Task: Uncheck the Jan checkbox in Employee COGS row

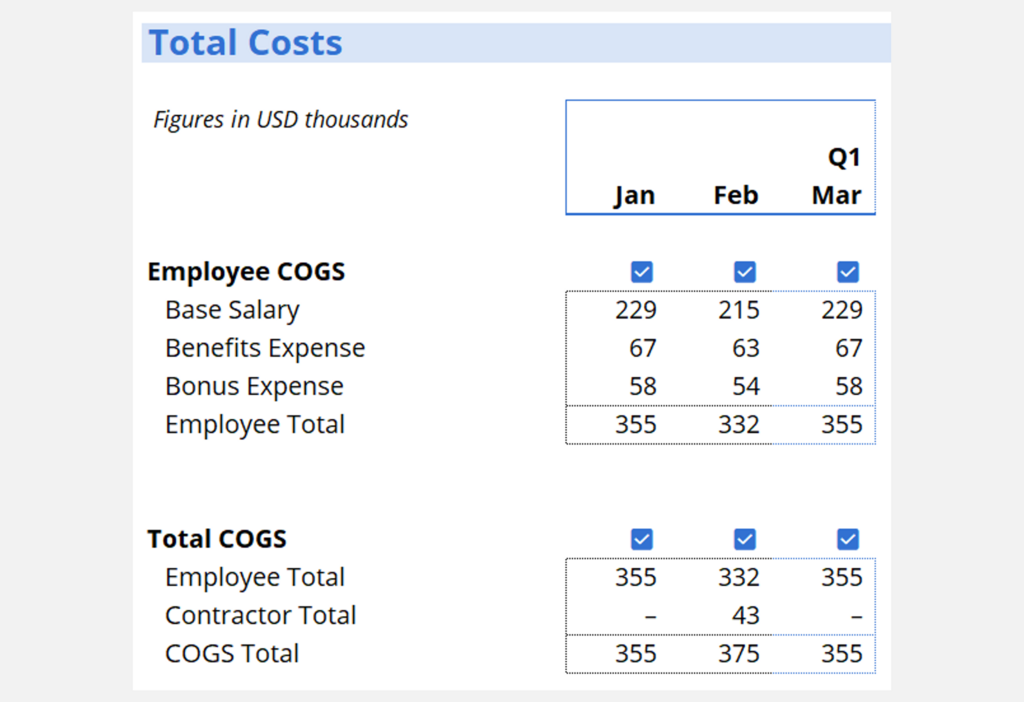Action: point(642,272)
